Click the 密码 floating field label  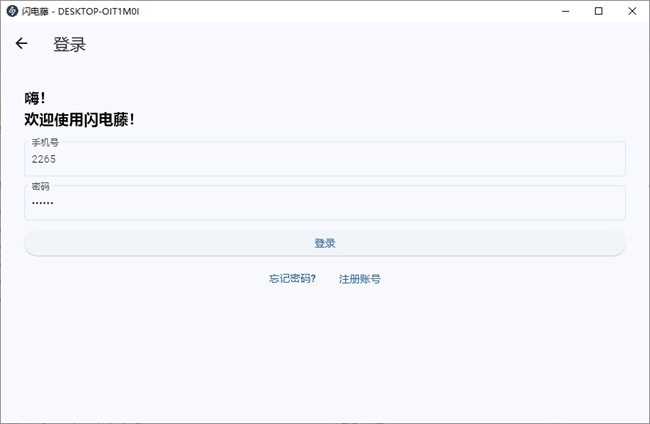[x=40, y=186]
